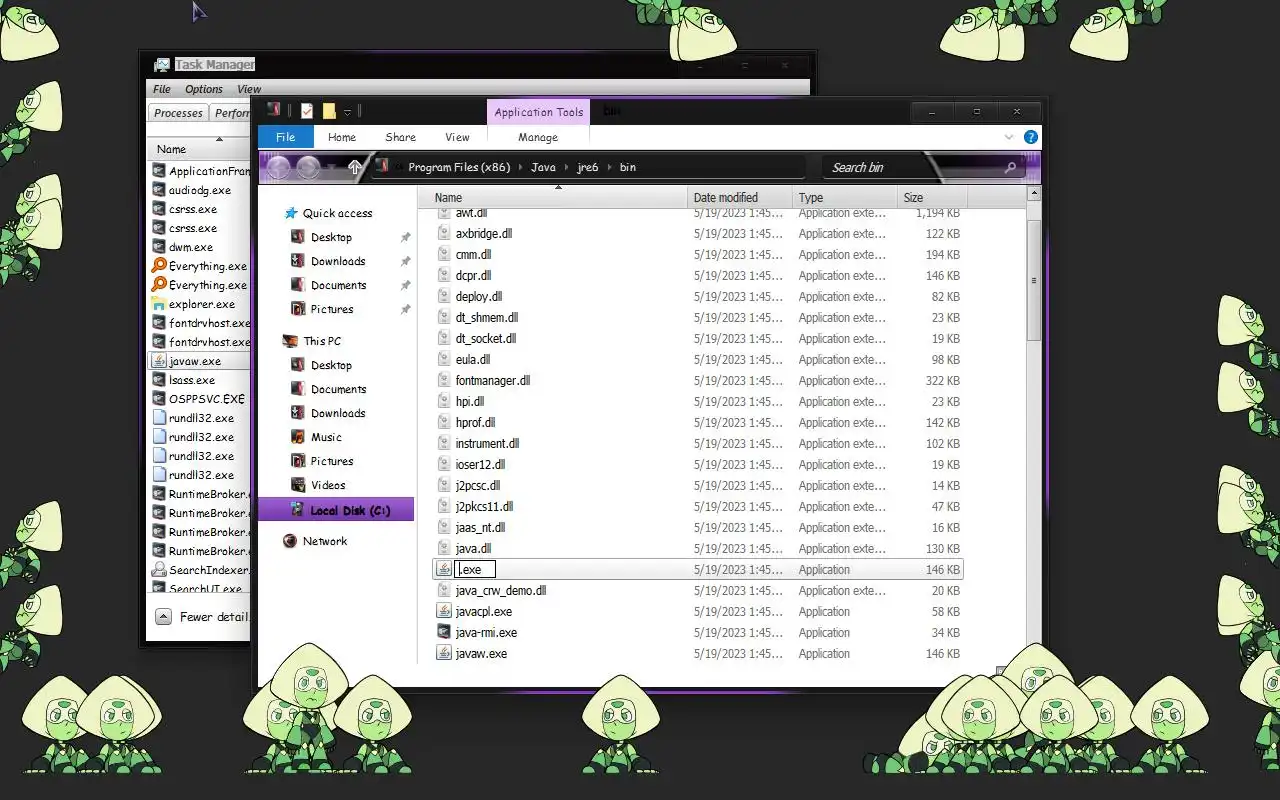Click the filename edit box ending .exe
1280x800 pixels.
tap(475, 569)
